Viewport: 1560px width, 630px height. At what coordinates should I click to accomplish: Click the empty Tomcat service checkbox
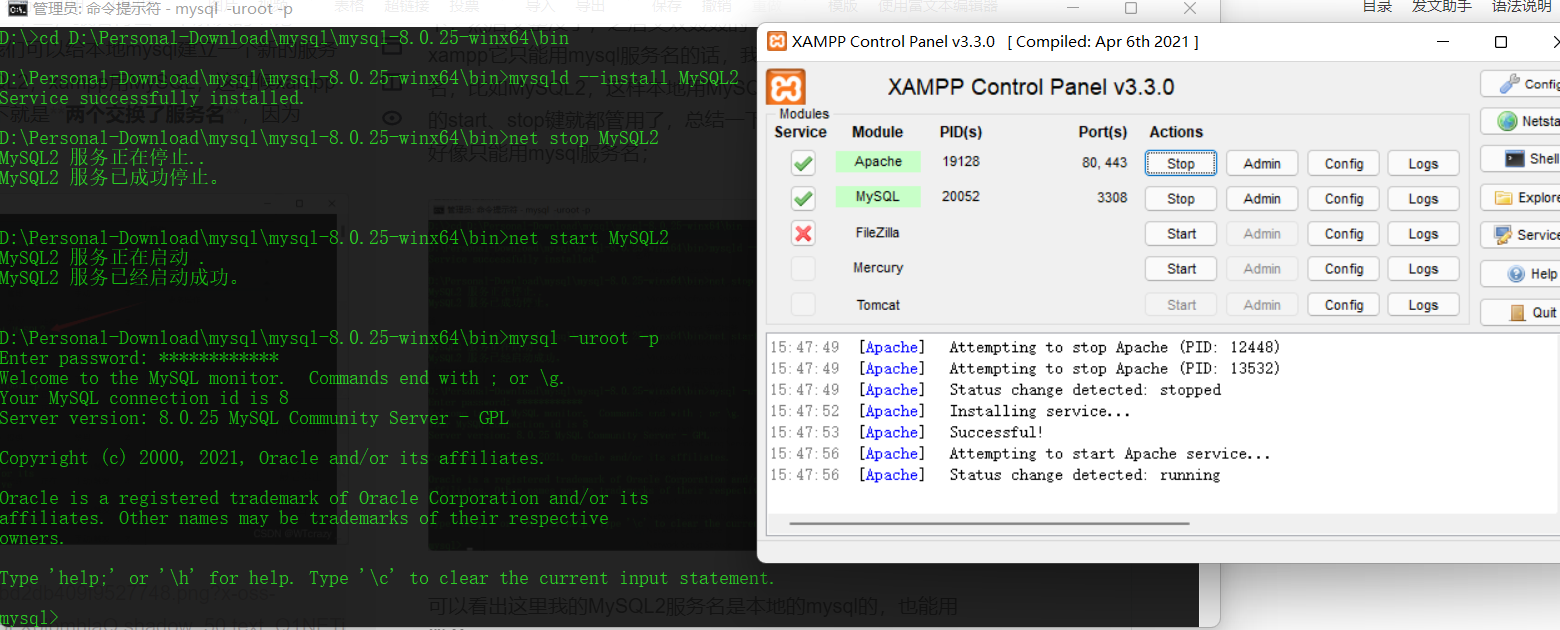point(803,304)
